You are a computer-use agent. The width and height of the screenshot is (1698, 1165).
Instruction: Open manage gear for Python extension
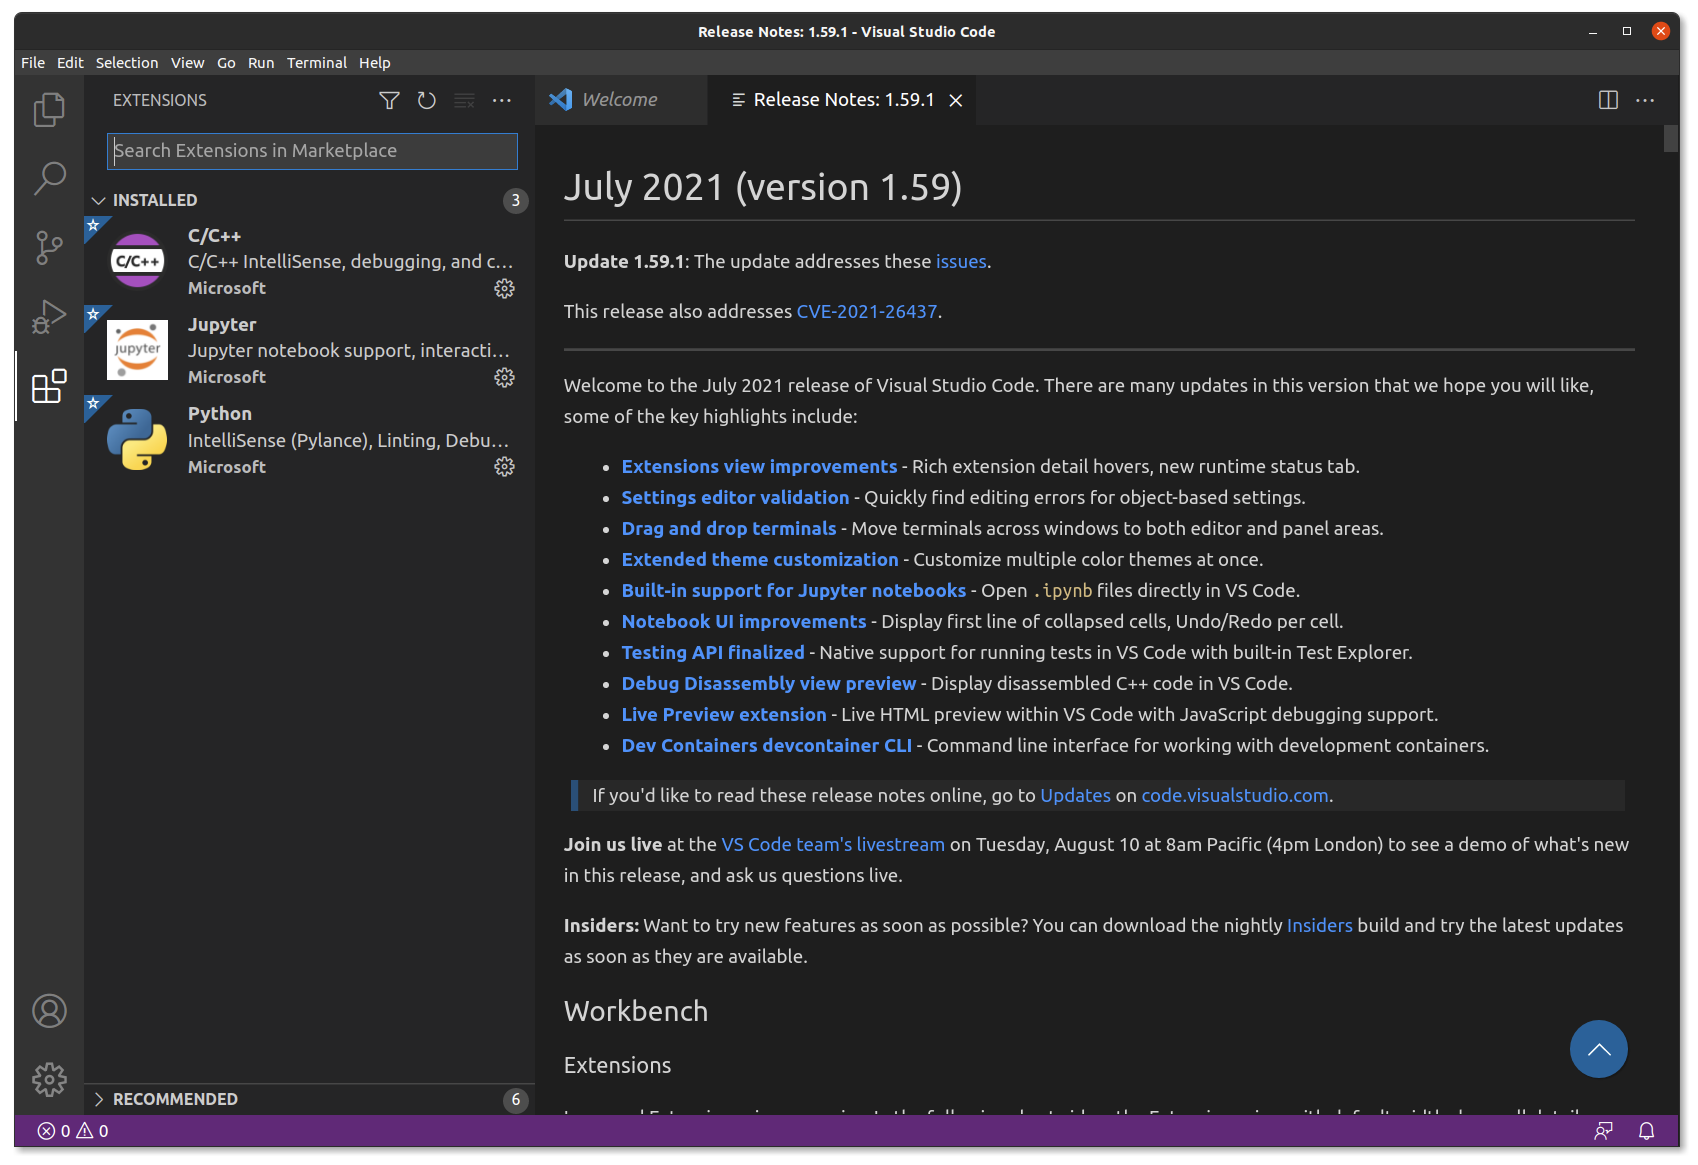click(505, 466)
